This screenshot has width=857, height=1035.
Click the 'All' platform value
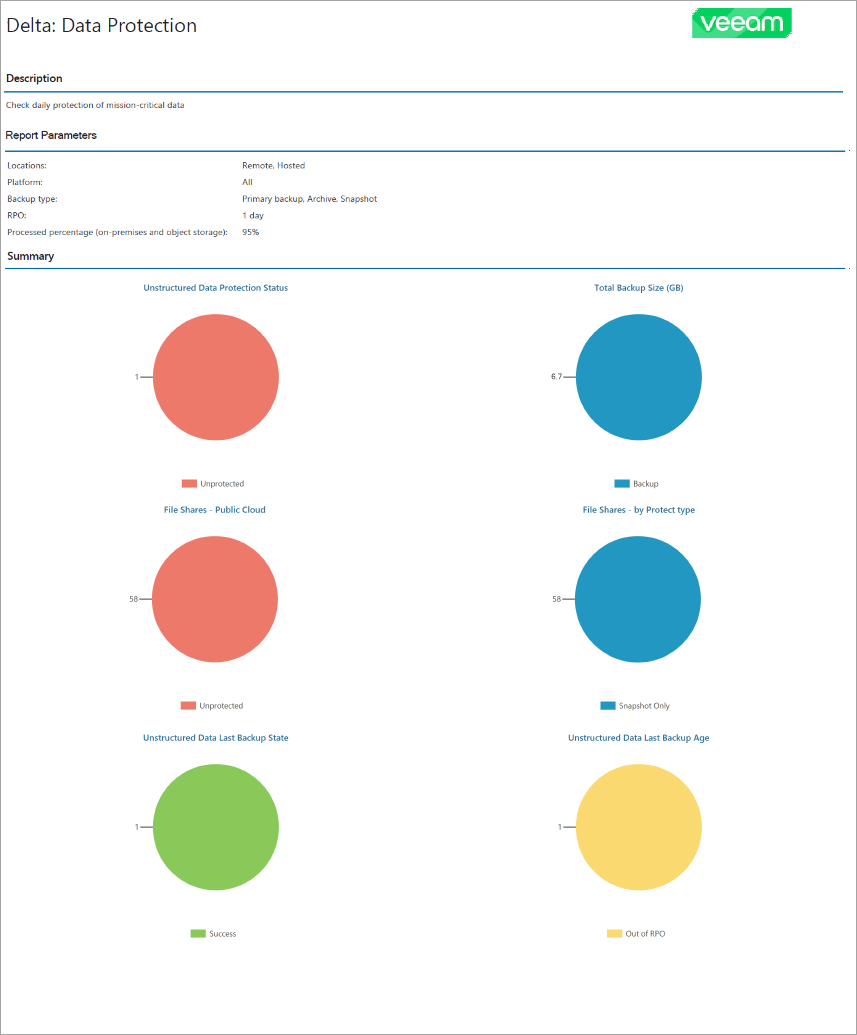(248, 182)
